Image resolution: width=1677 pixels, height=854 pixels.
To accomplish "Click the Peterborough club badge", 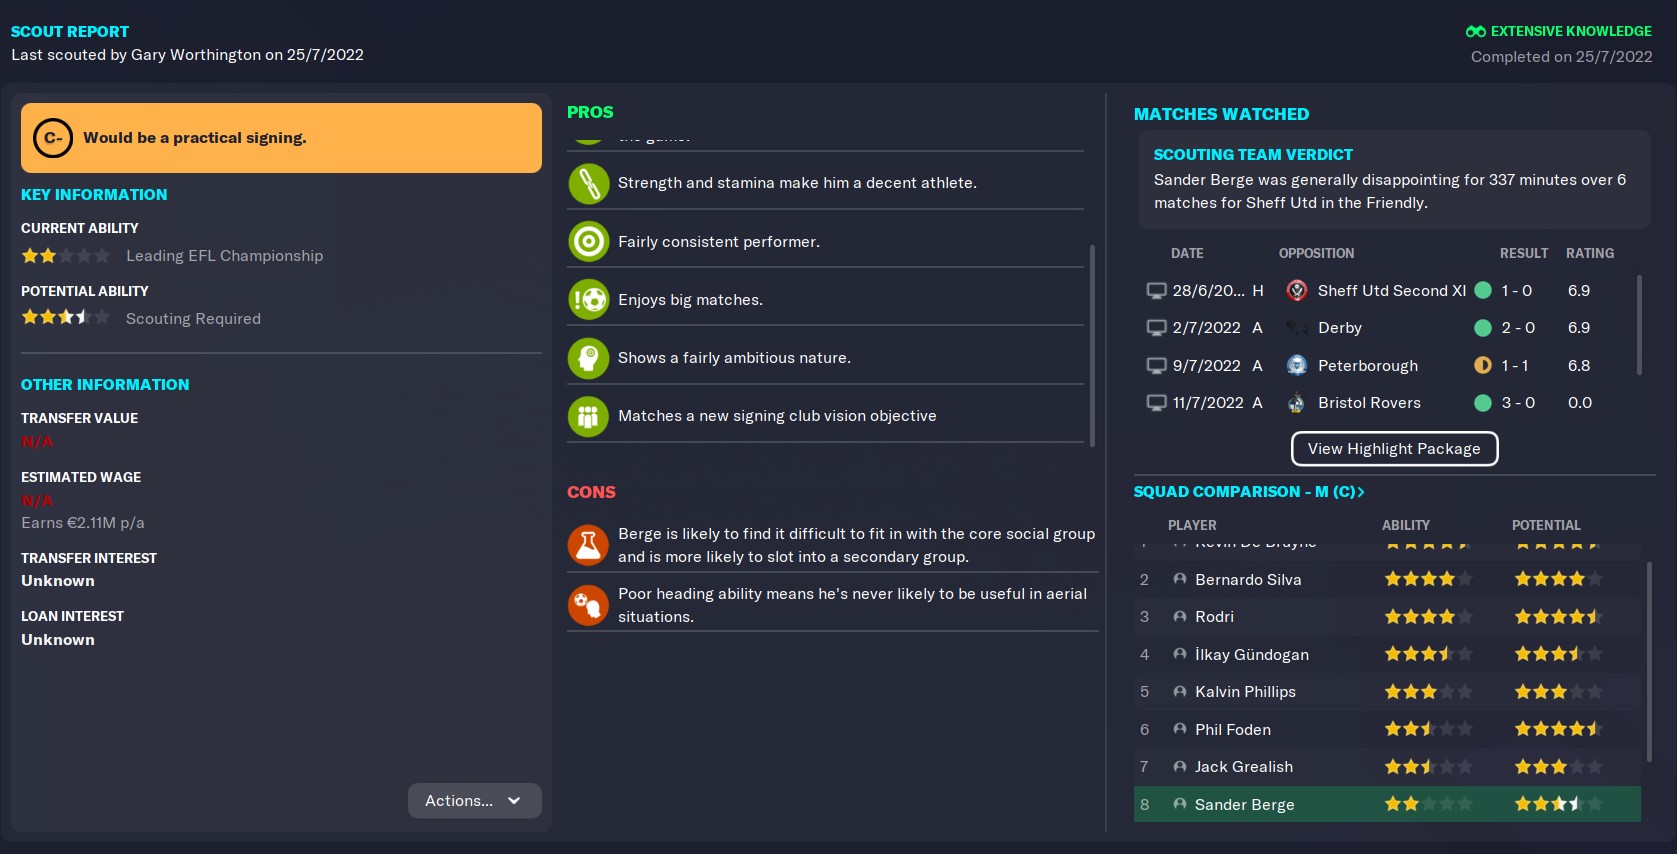I will tap(1297, 366).
